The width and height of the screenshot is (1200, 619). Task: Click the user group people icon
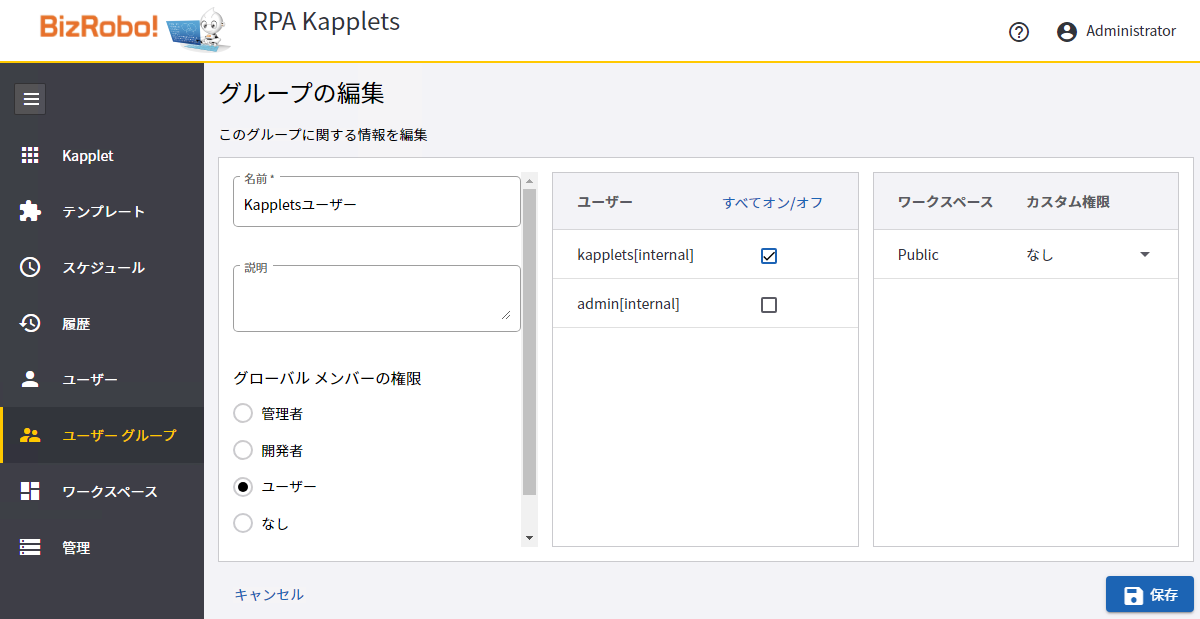[x=30, y=435]
